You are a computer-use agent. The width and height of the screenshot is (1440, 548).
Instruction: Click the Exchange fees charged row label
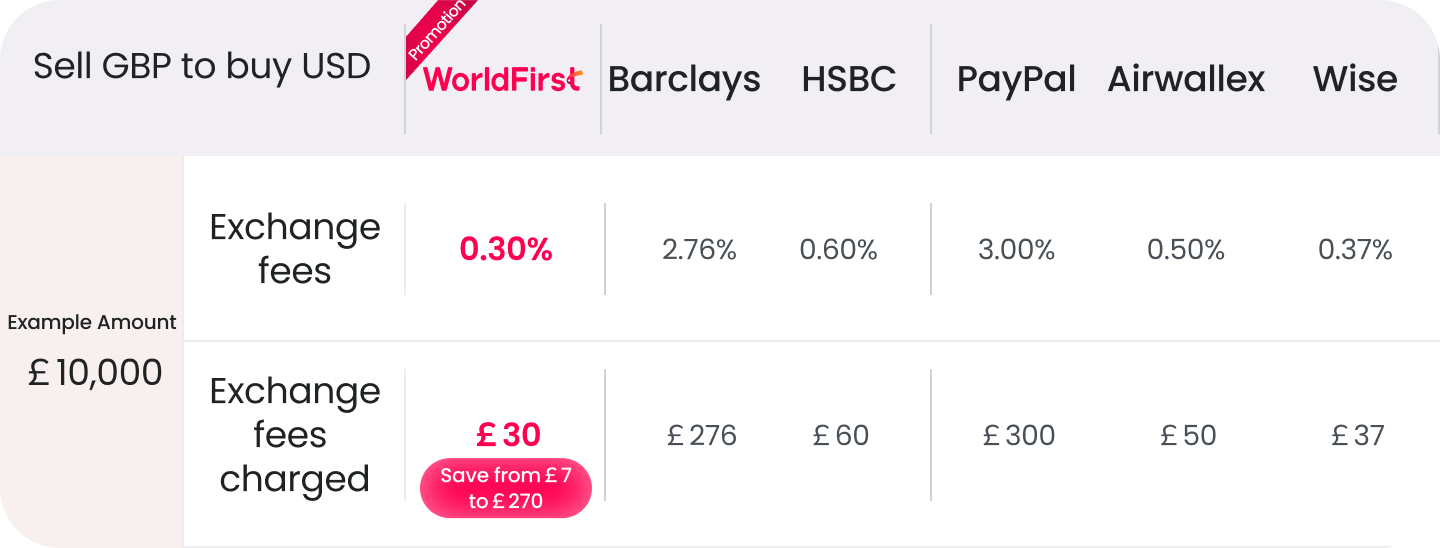(x=295, y=435)
